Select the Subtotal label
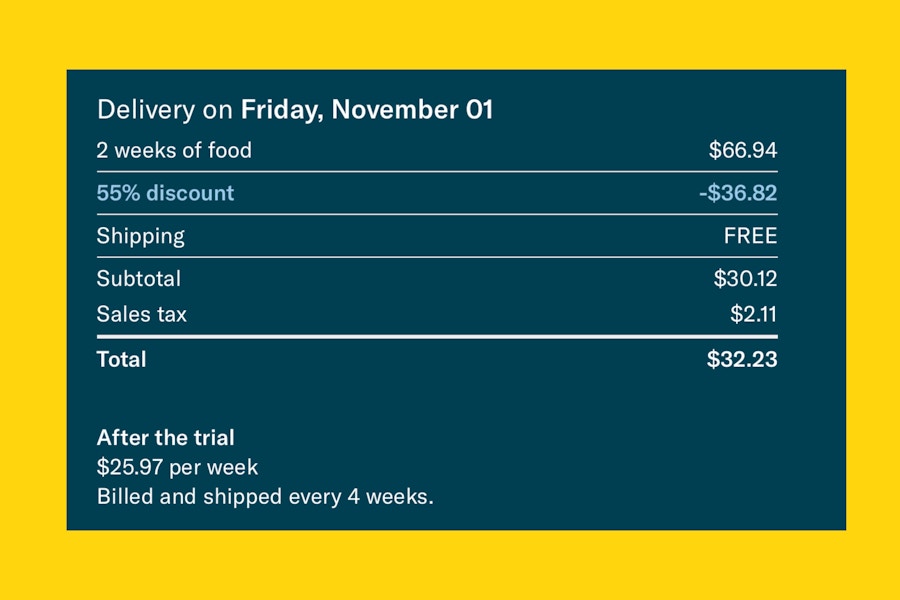The height and width of the screenshot is (600, 900). [139, 278]
